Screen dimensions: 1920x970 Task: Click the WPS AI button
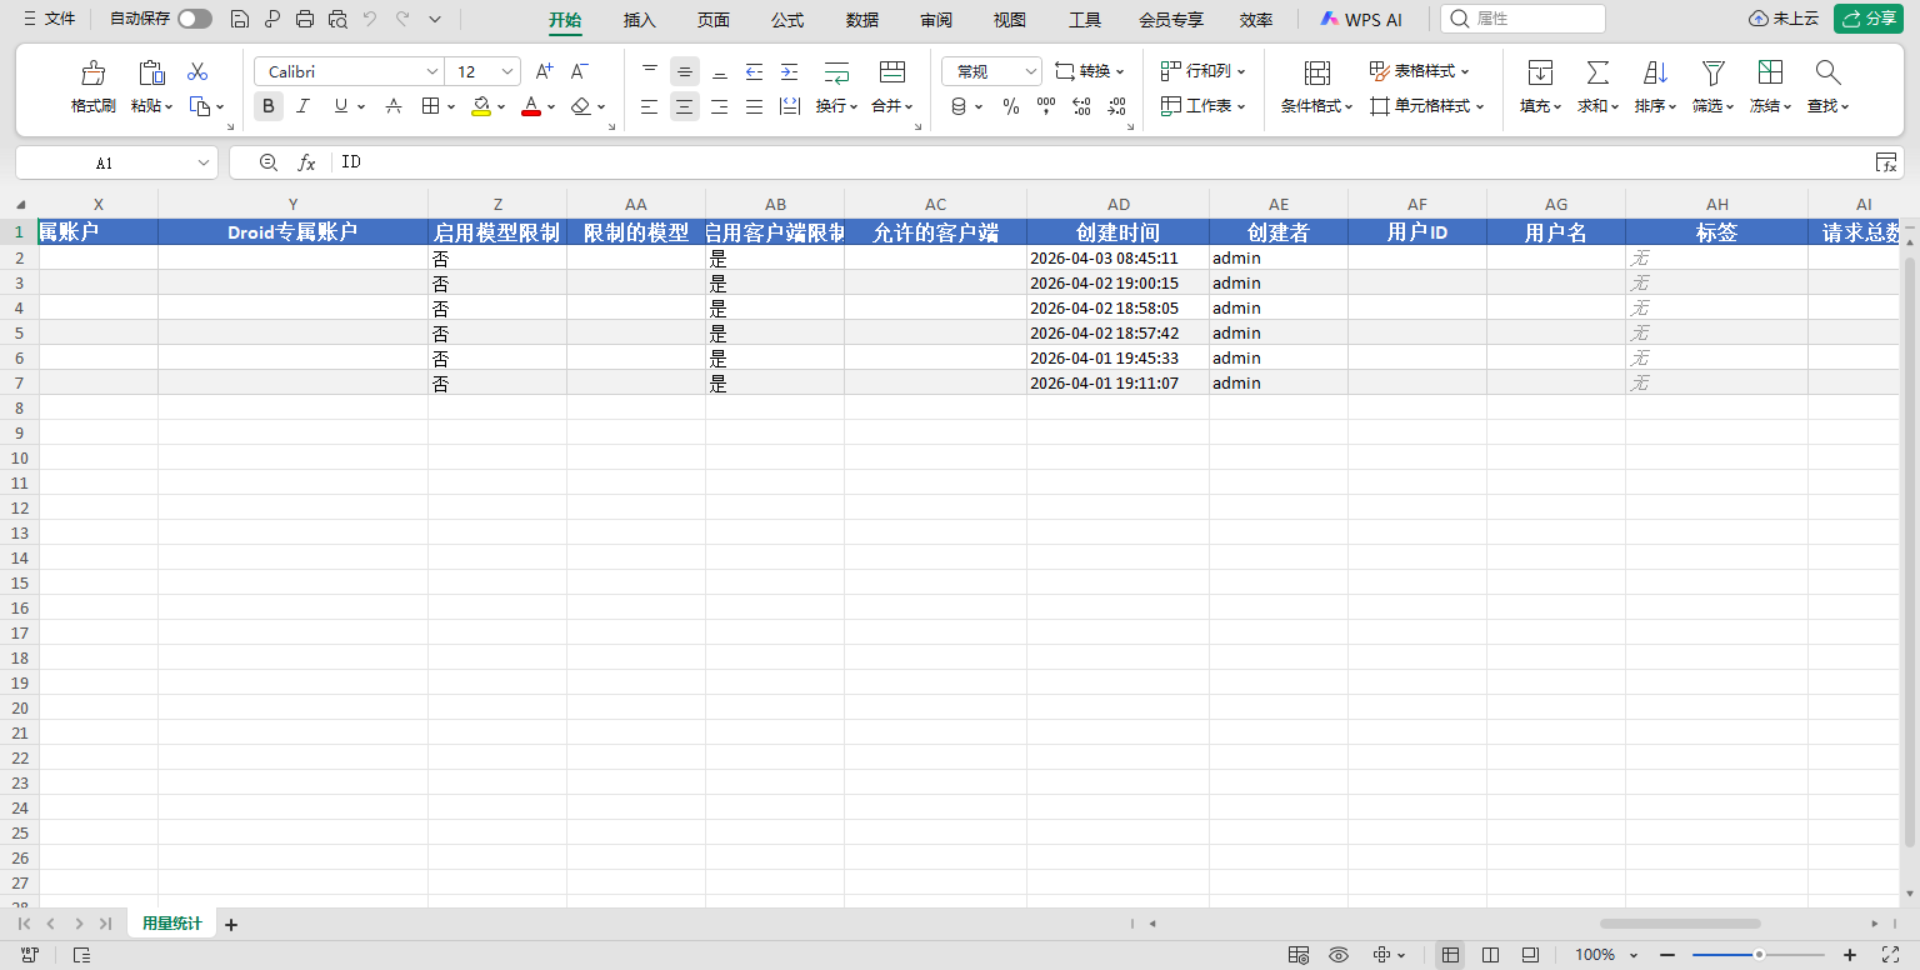(x=1361, y=20)
